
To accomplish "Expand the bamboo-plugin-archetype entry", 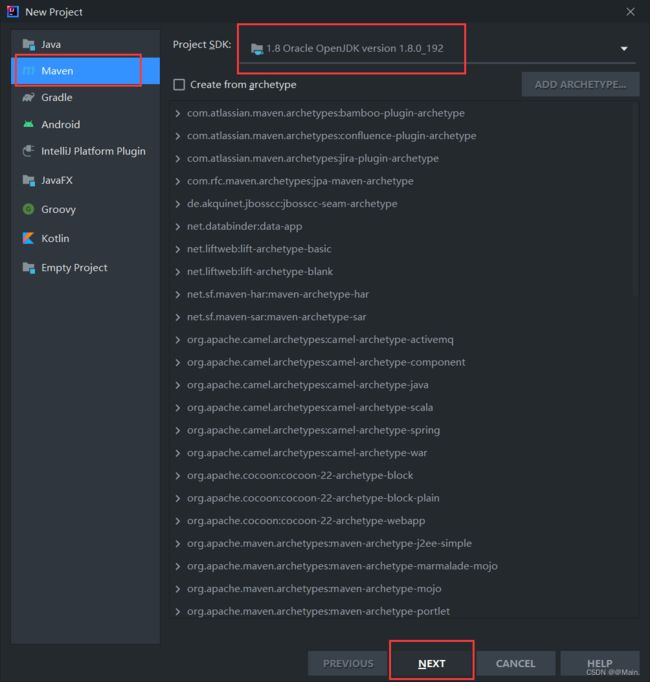I will click(178, 114).
